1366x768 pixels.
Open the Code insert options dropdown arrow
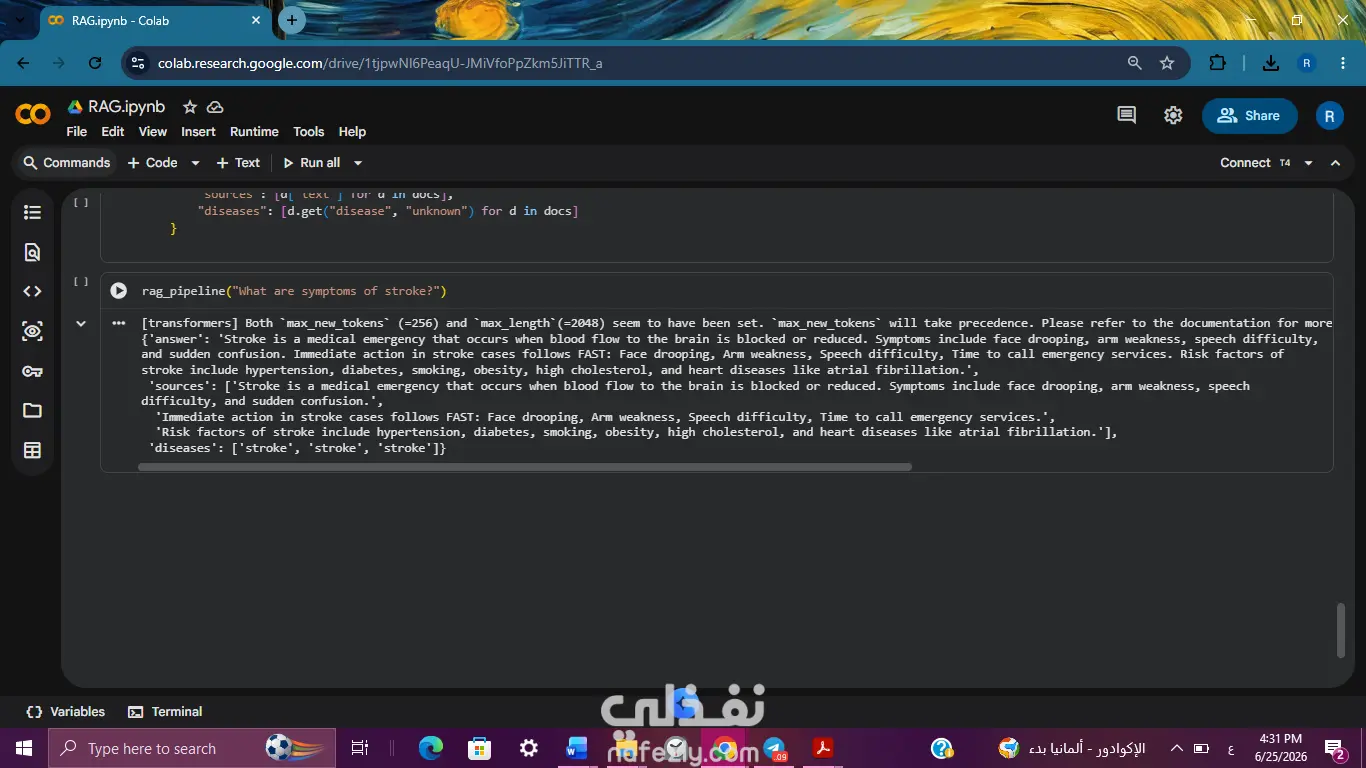(195, 163)
